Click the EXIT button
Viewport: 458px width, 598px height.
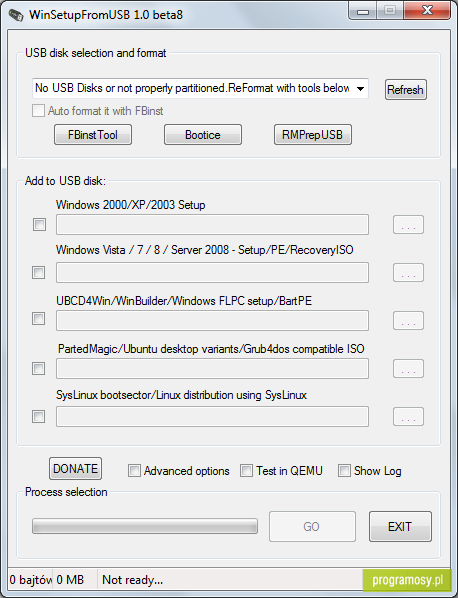(x=400, y=527)
